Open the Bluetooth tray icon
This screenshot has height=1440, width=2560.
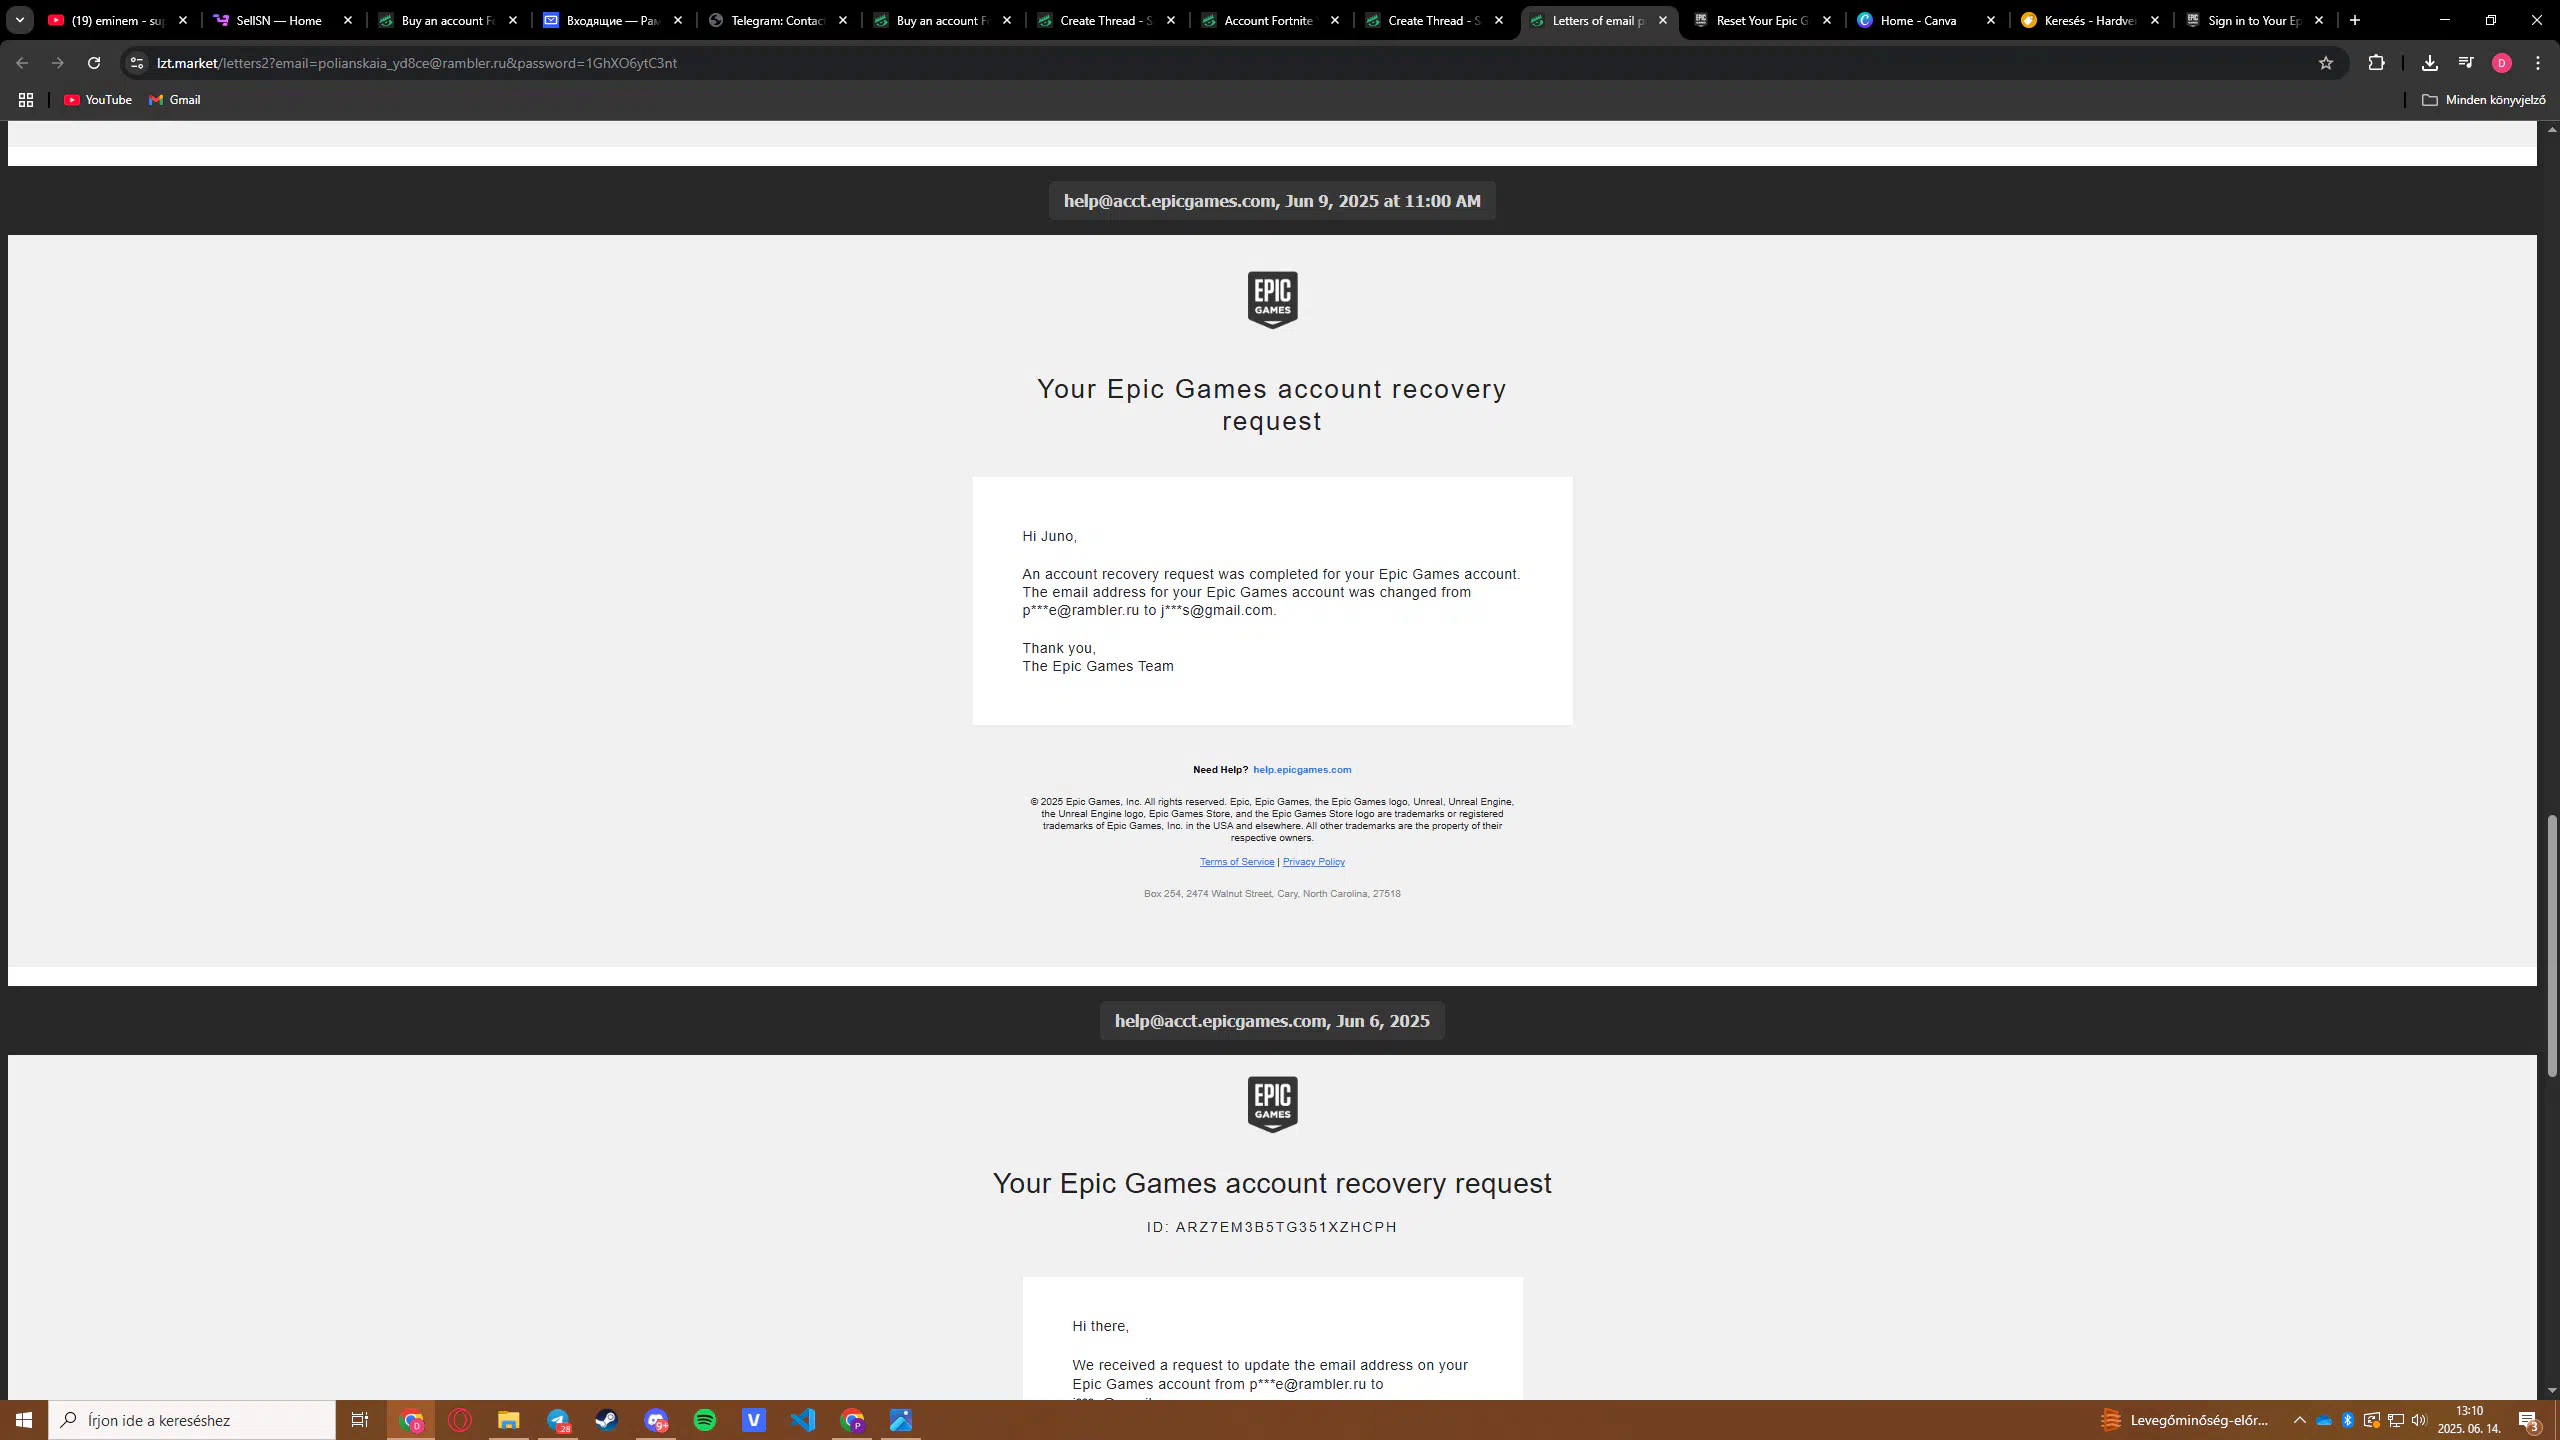(2348, 1420)
